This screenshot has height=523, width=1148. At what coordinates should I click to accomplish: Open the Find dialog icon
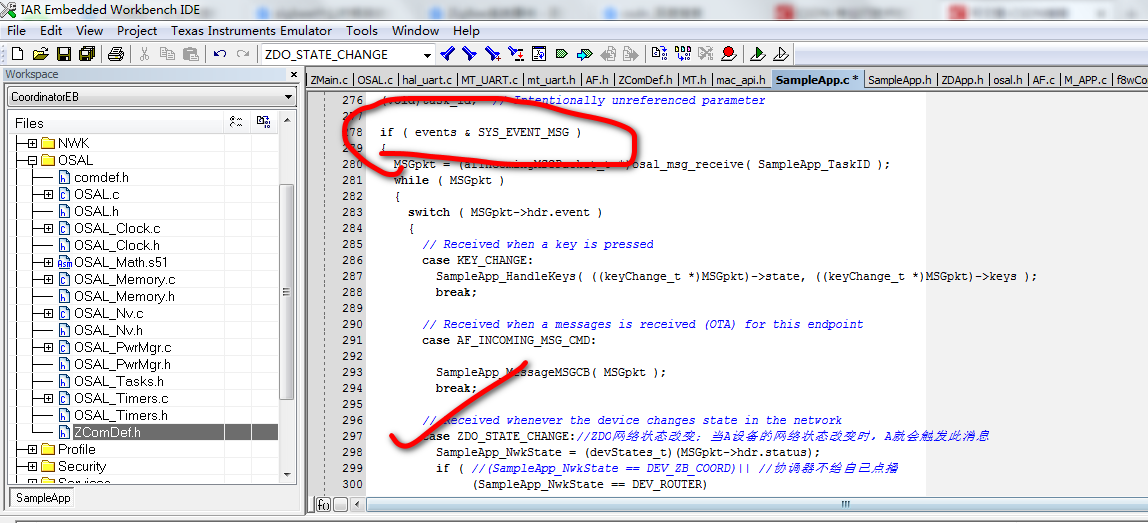(x=493, y=54)
